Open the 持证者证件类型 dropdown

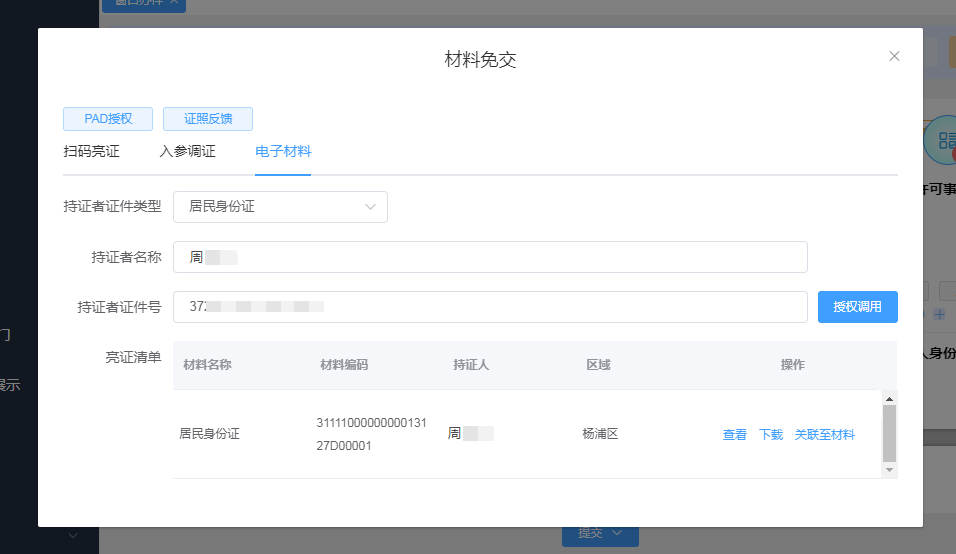pyautogui.click(x=280, y=207)
